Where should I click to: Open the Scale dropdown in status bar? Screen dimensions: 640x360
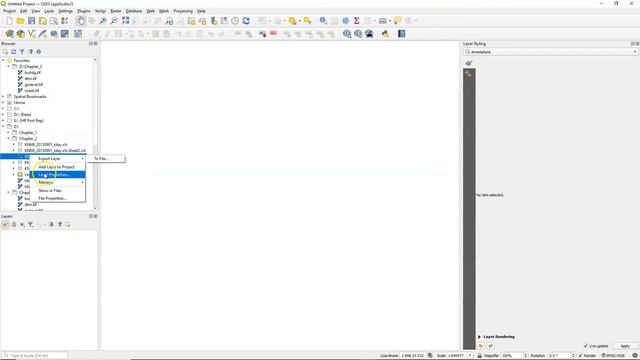470,356
